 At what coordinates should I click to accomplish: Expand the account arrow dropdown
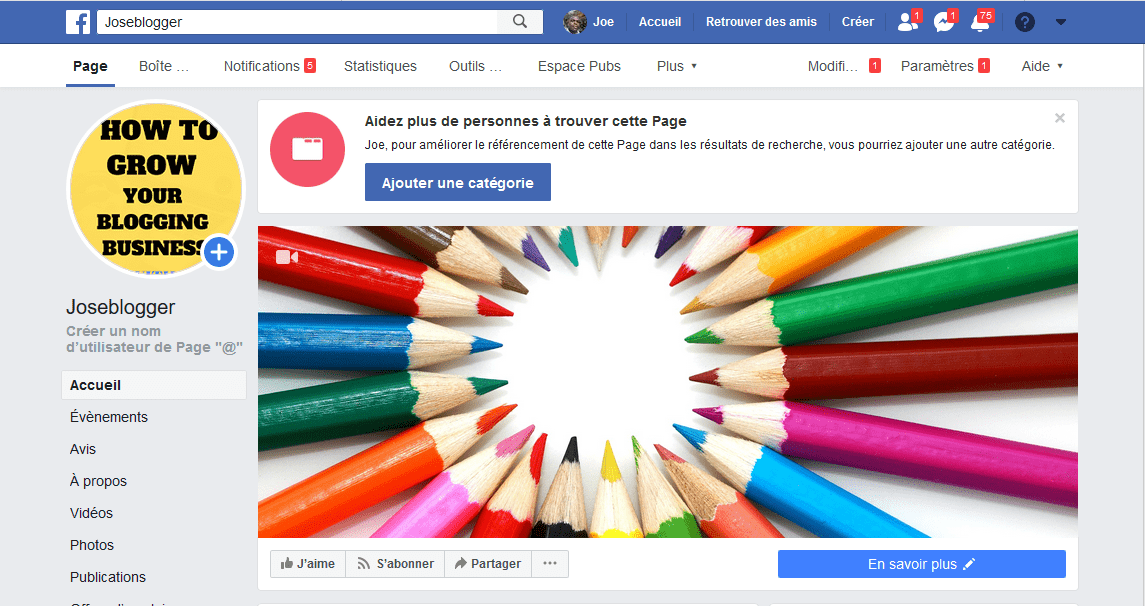[1061, 22]
